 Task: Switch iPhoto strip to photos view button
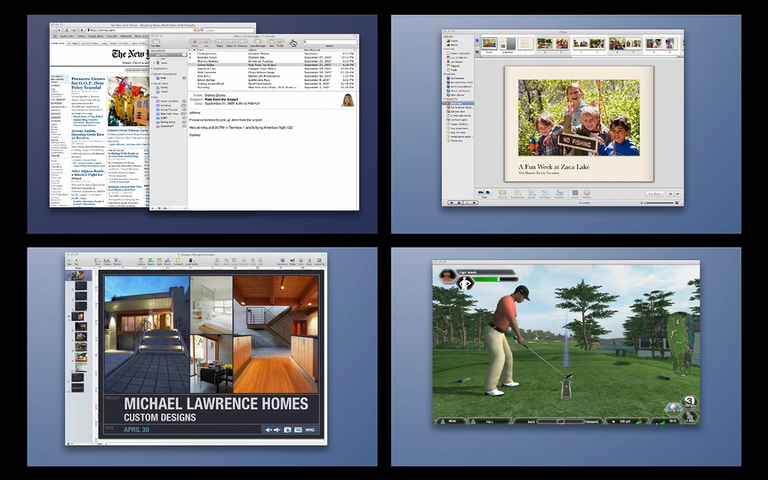(477, 52)
